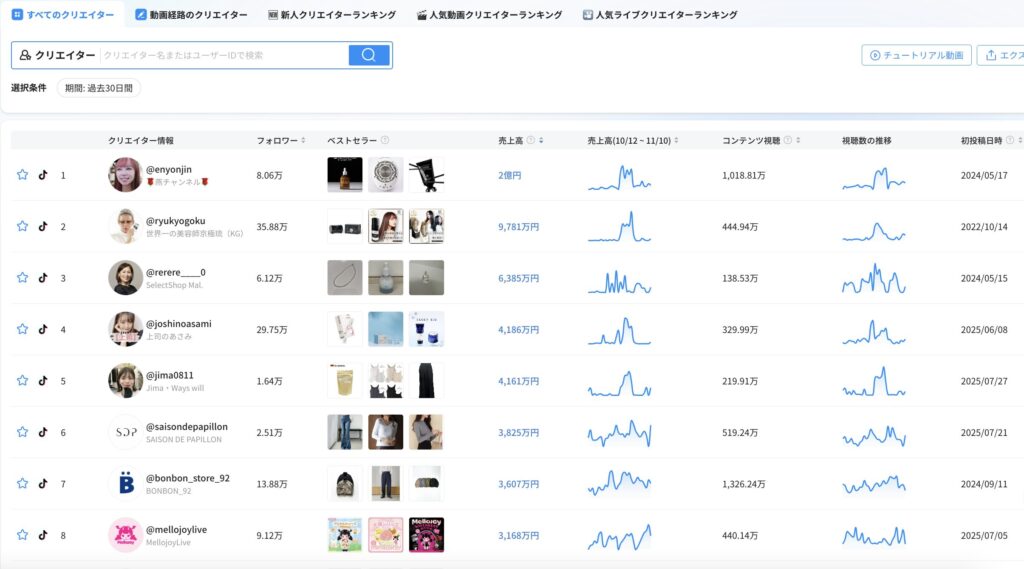Click the @bonbon_store_92 logo avatar
The width and height of the screenshot is (1024, 569).
point(126,483)
